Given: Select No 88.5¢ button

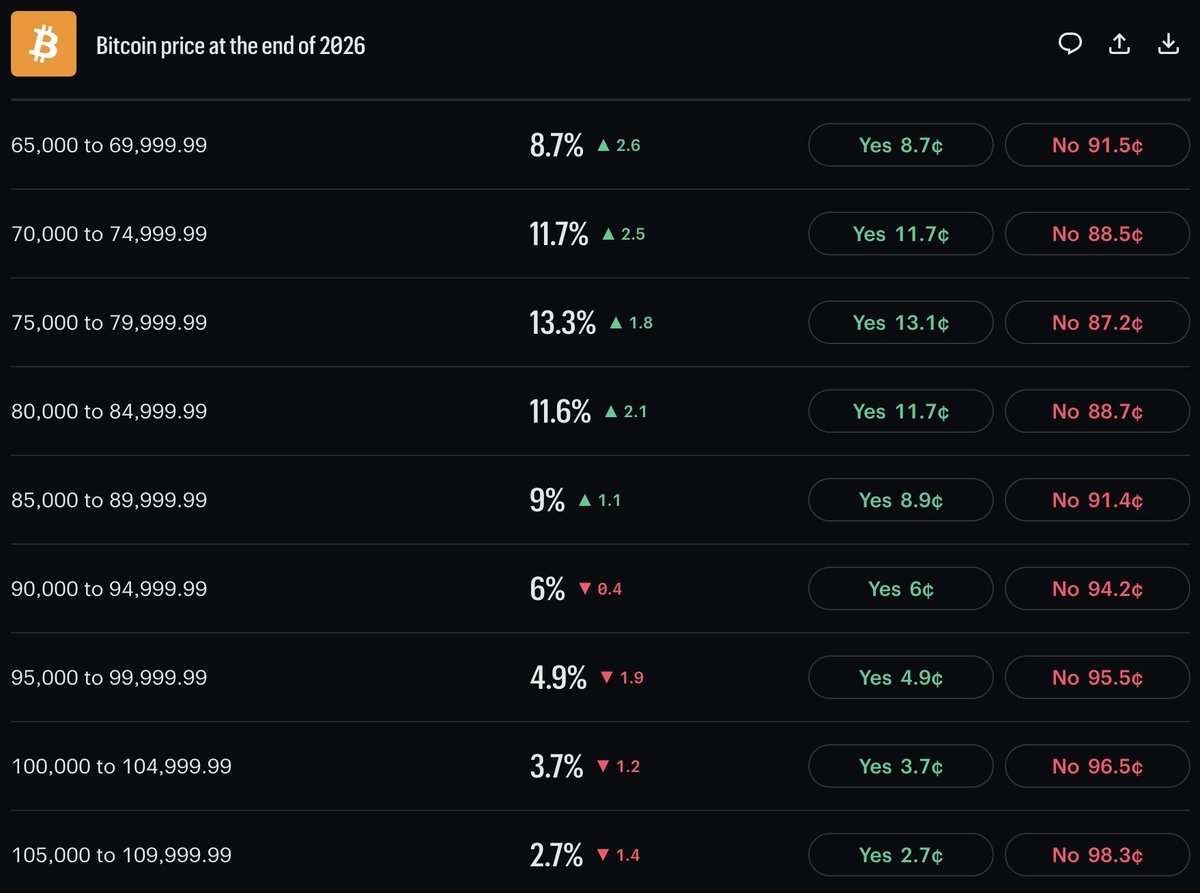Looking at the screenshot, I should (x=1097, y=234).
